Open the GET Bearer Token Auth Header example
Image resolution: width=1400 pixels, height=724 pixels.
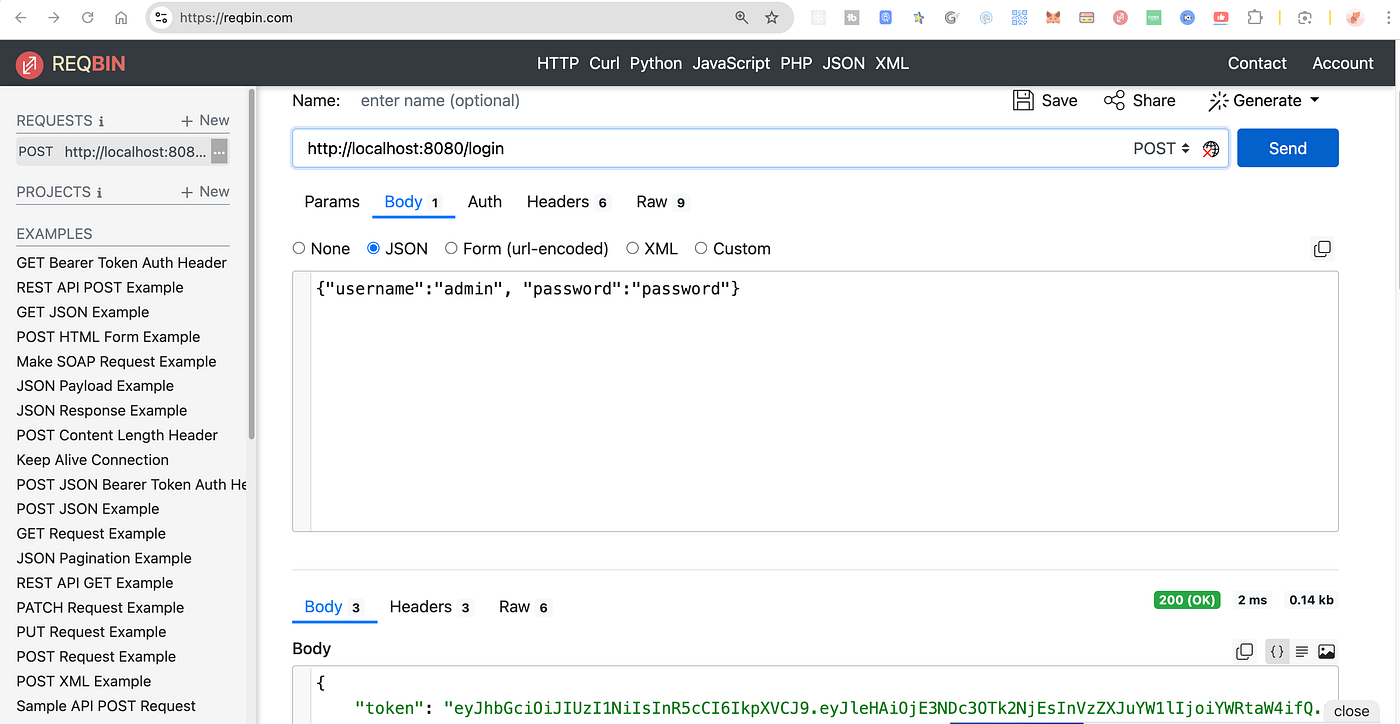[121, 262]
